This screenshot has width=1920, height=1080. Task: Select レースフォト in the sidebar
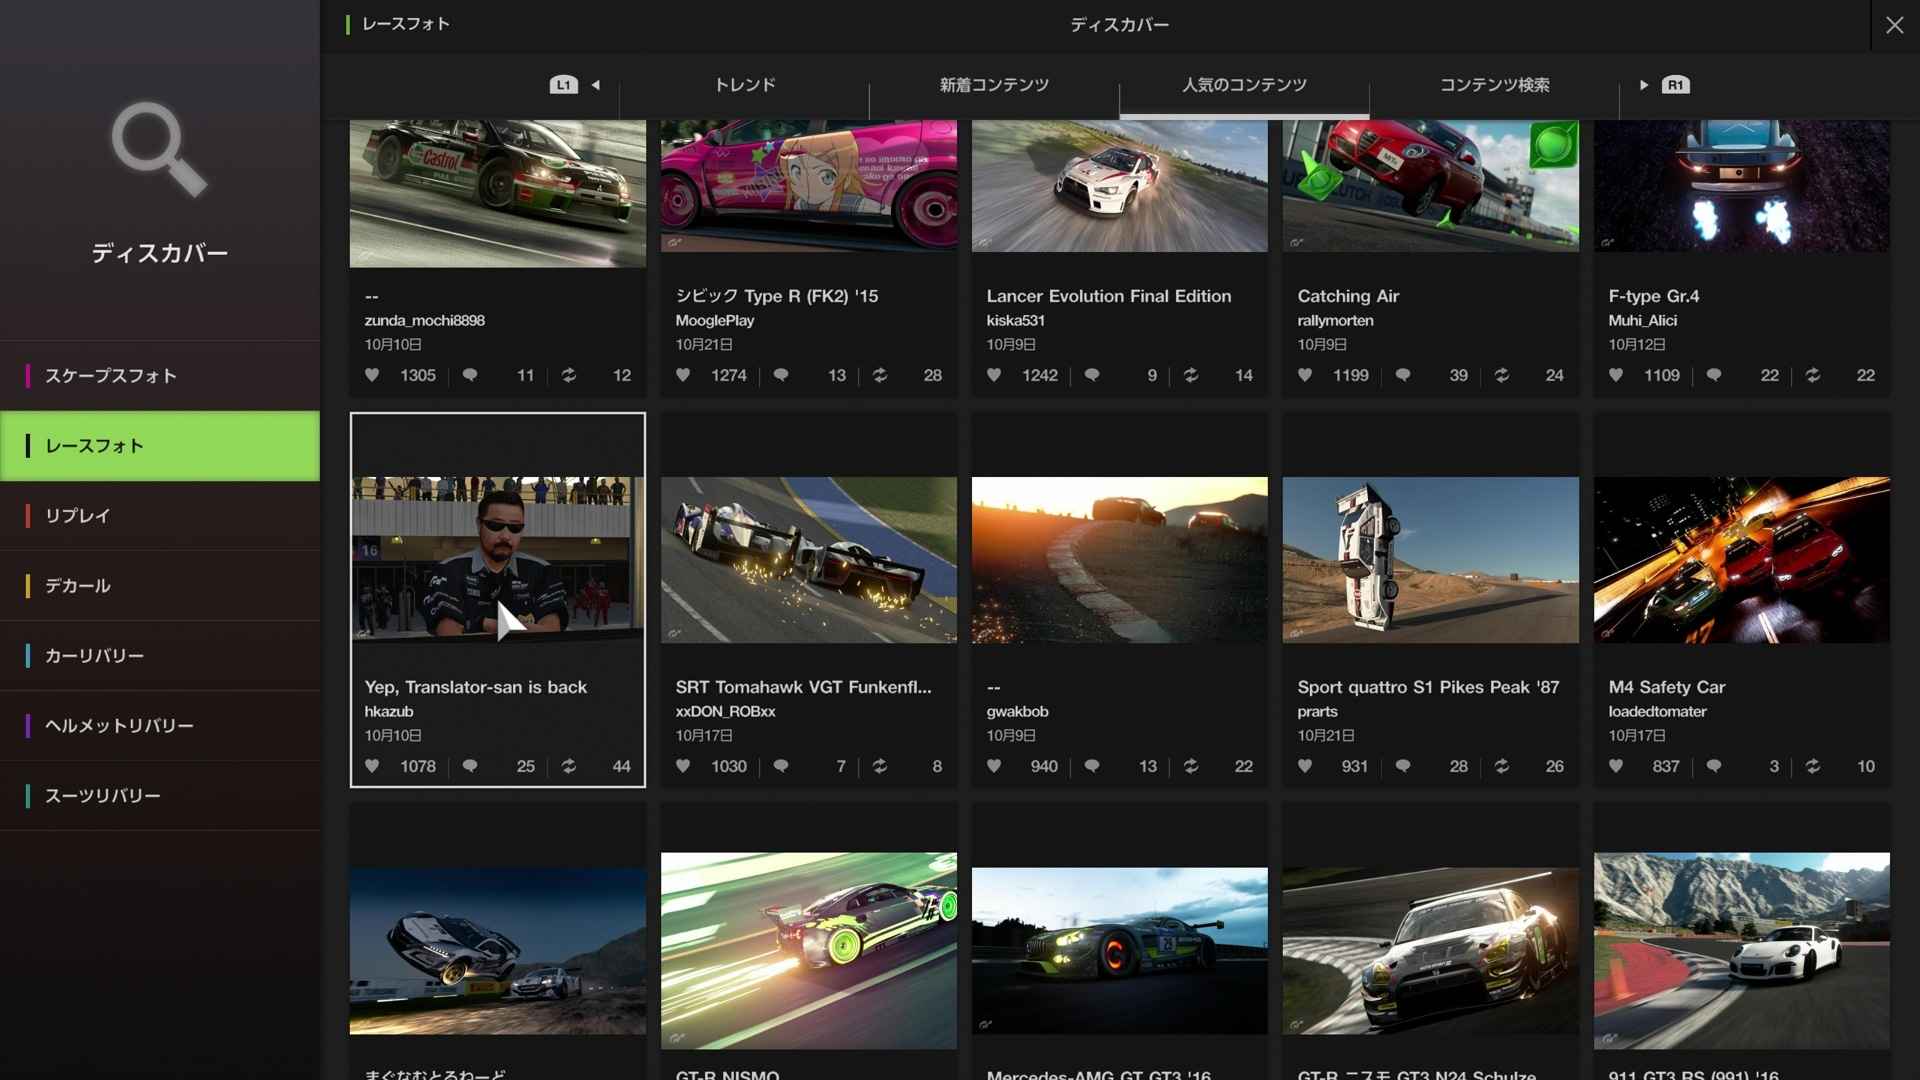(160, 446)
